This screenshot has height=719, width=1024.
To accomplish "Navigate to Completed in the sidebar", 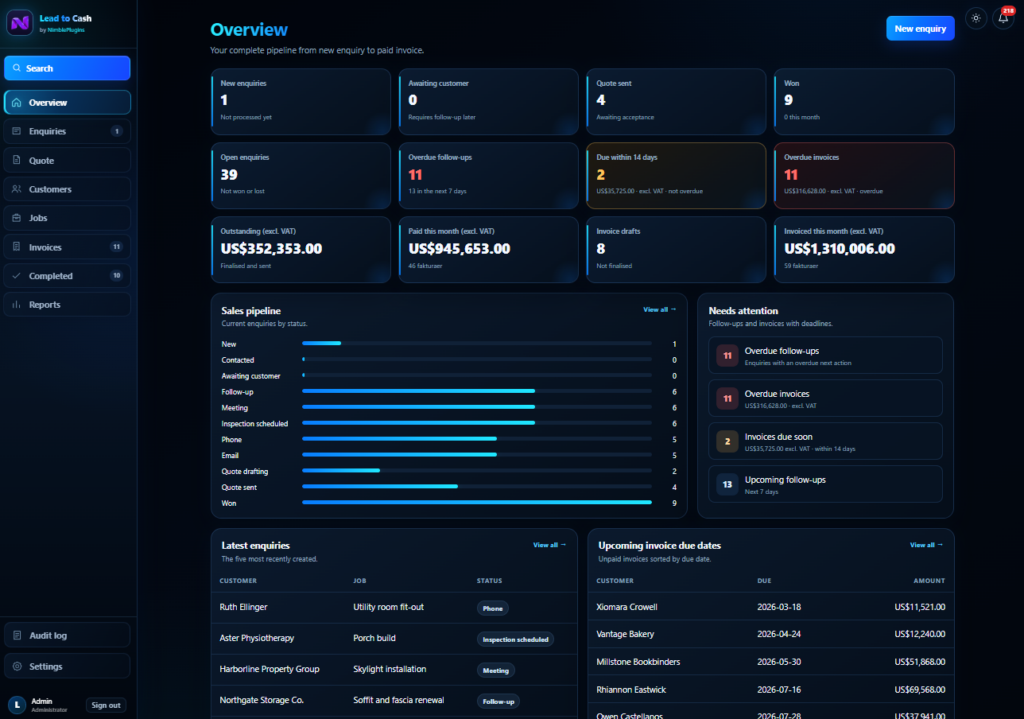I will coord(67,276).
